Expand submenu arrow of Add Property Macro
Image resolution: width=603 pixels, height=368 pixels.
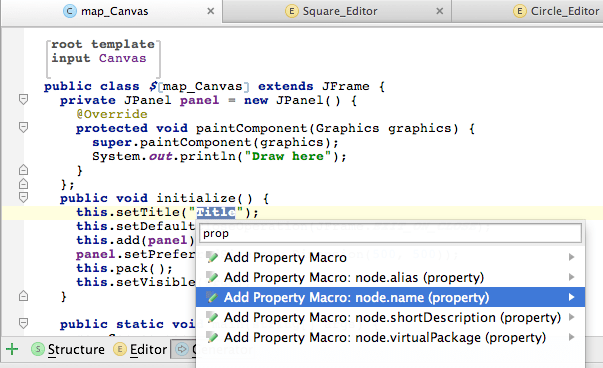(571, 257)
